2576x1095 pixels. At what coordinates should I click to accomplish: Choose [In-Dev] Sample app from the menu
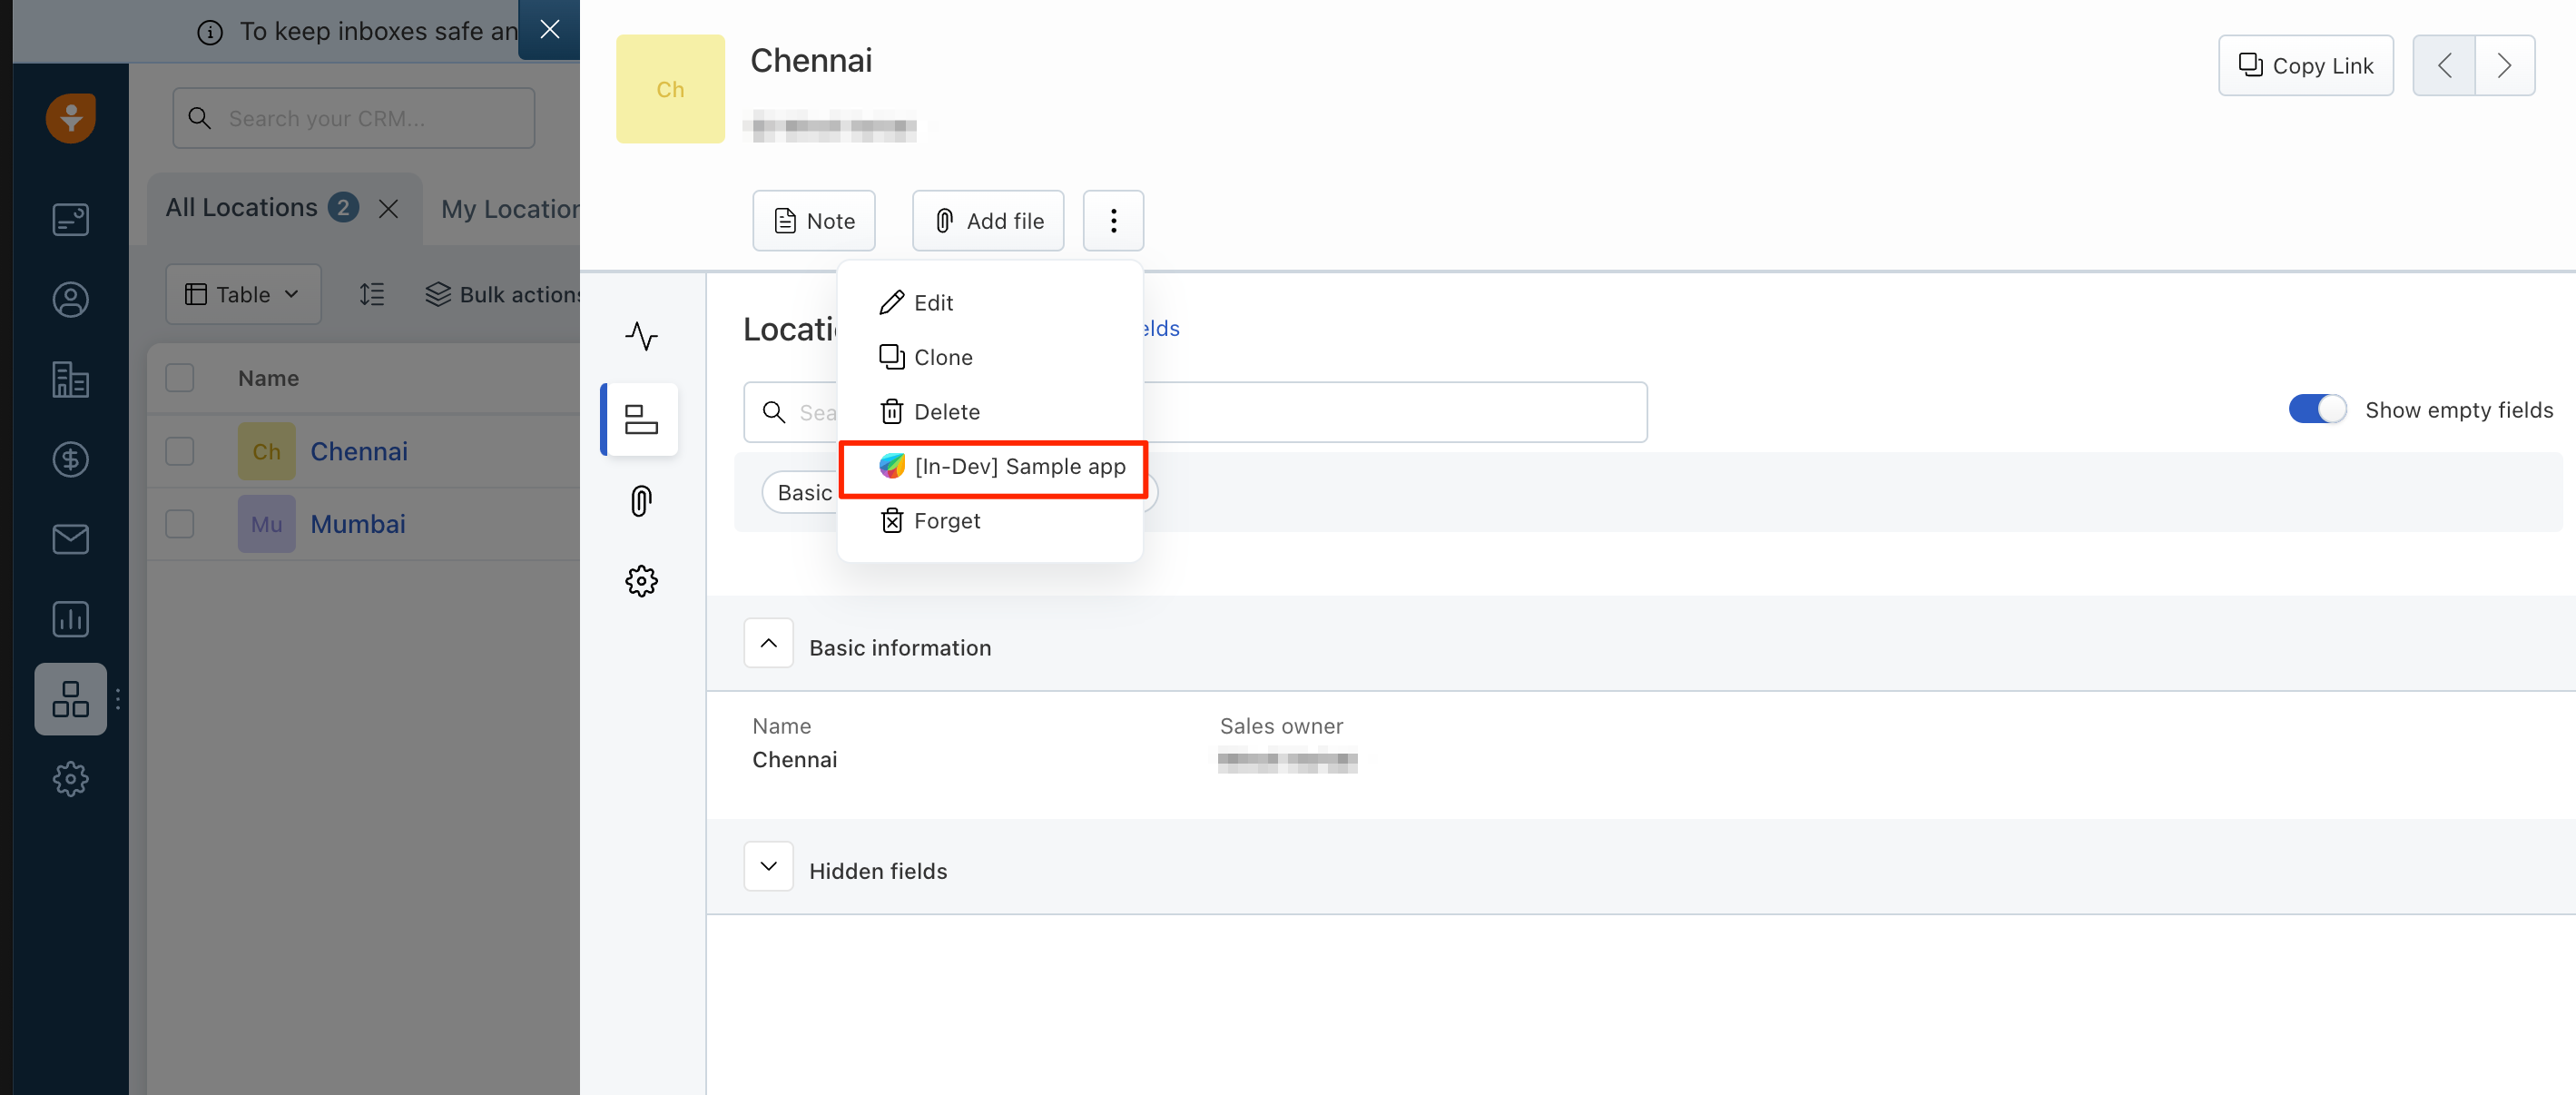click(x=993, y=466)
